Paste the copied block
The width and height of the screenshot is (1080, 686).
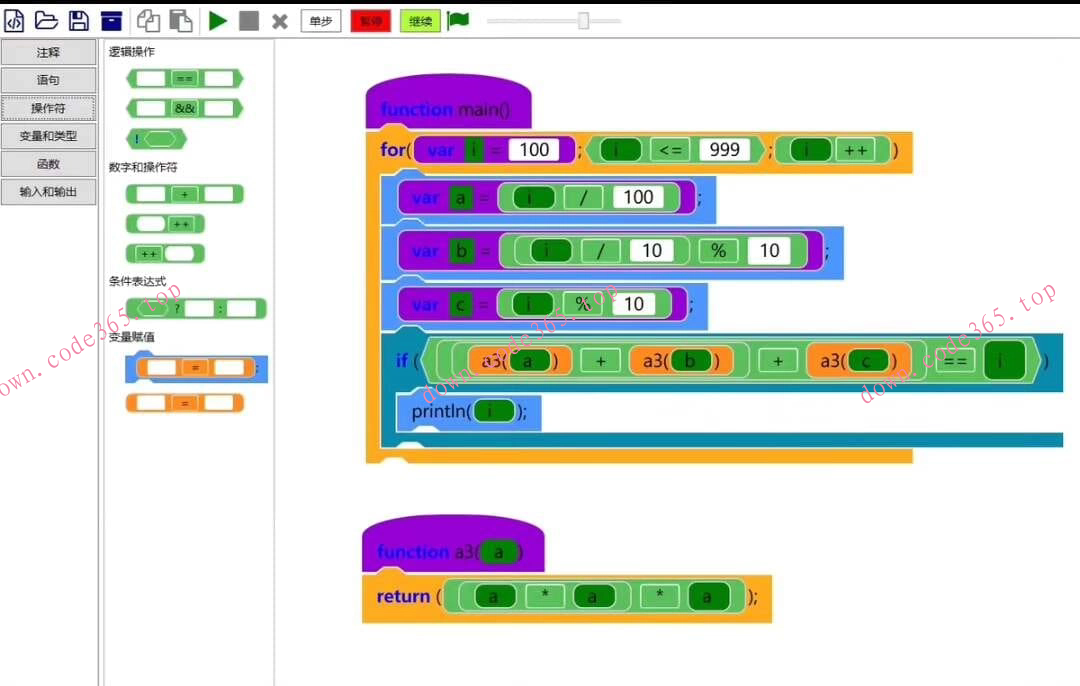point(180,21)
